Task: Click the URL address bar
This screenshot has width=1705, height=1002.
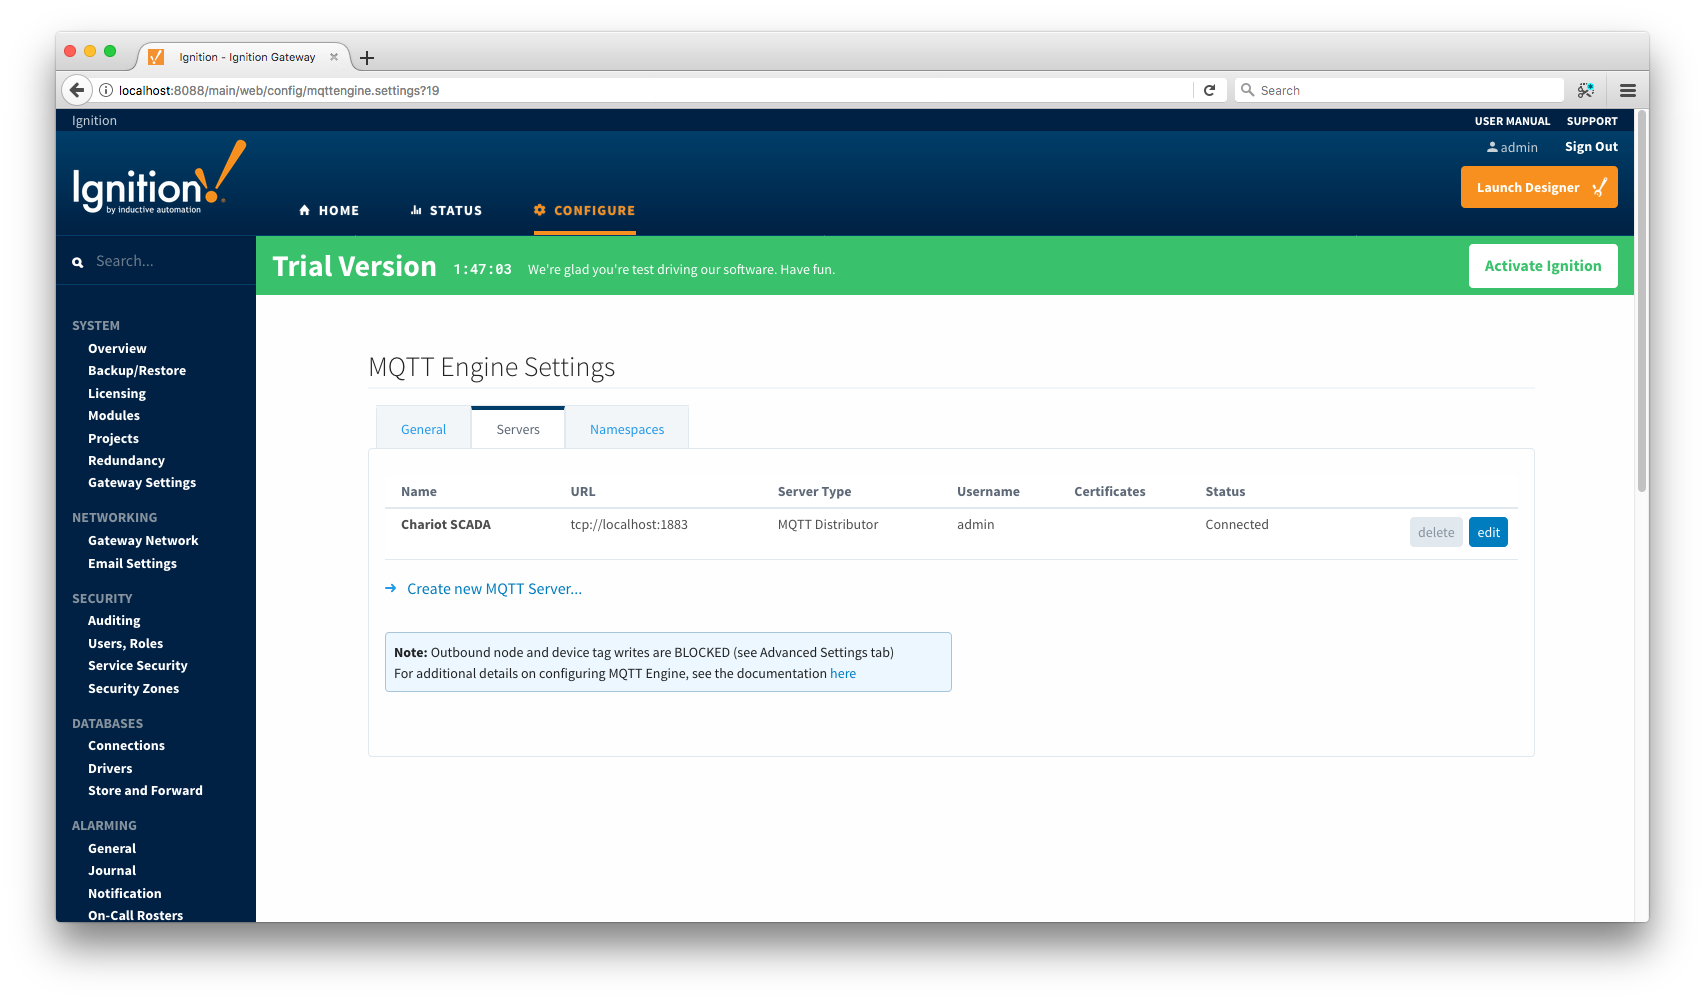Action: 650,90
